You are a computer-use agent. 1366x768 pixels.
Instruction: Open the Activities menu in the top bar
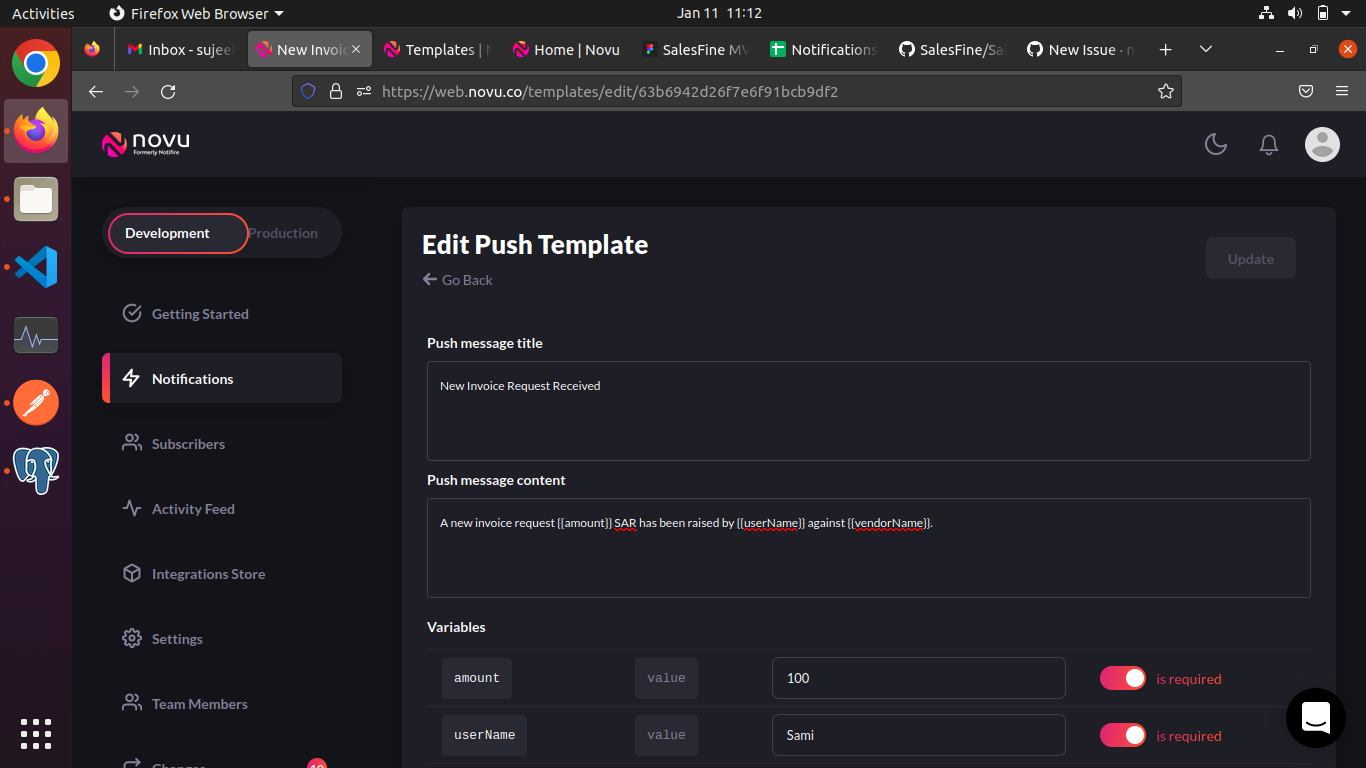click(x=42, y=13)
